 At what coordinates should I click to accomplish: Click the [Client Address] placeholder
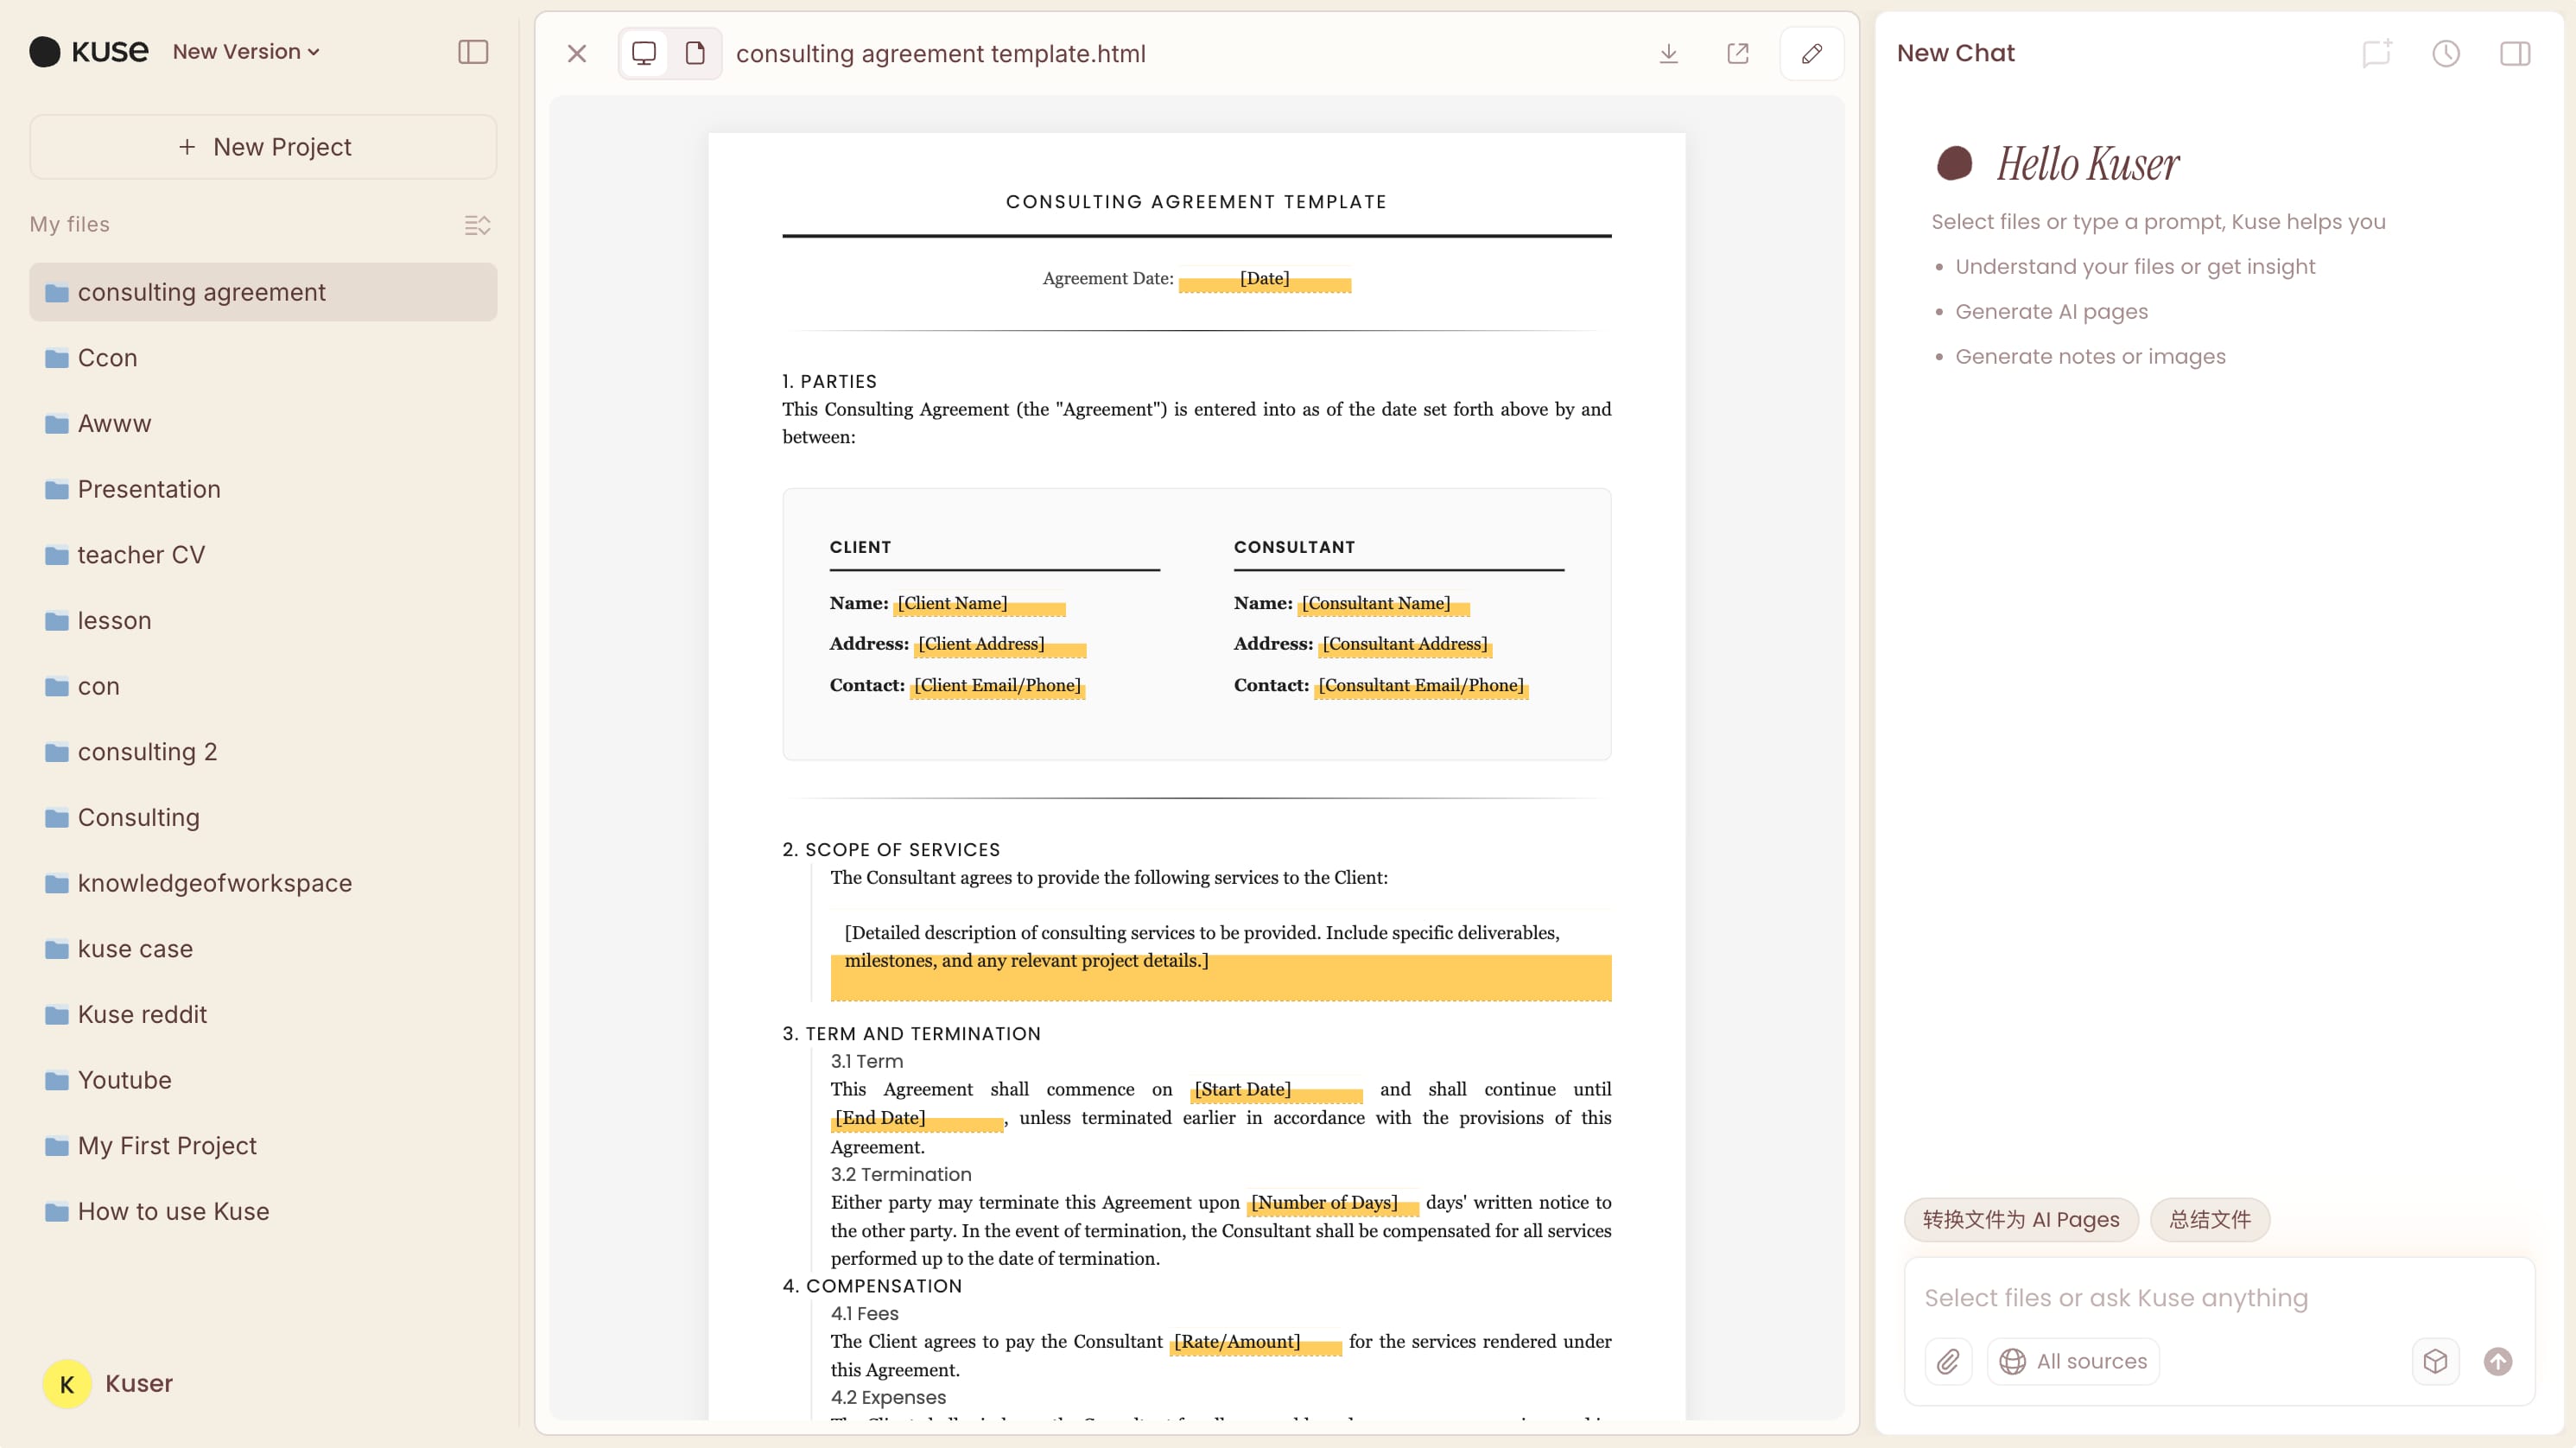pos(1001,645)
